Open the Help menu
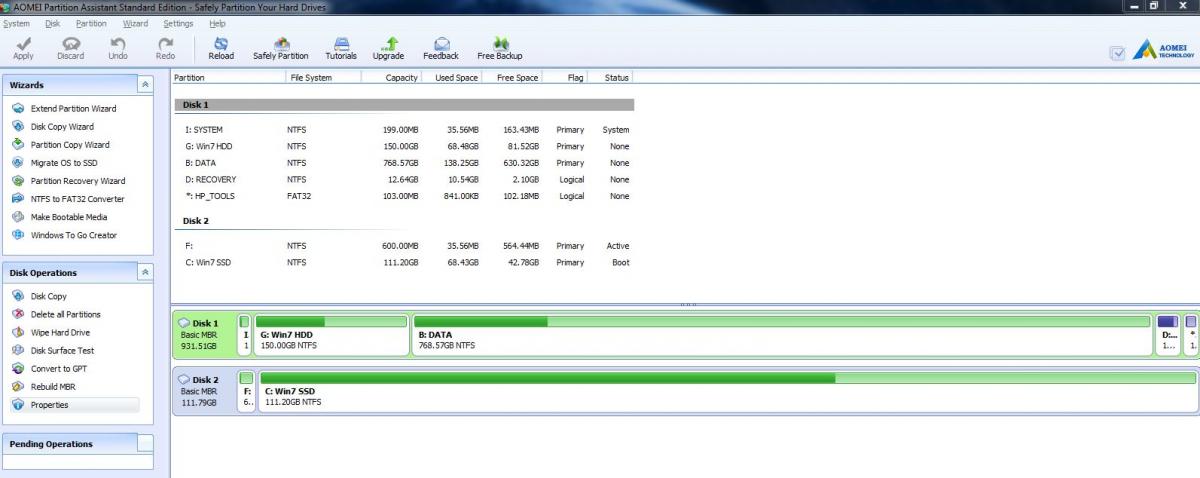Image resolution: width=1200 pixels, height=478 pixels. [217, 22]
